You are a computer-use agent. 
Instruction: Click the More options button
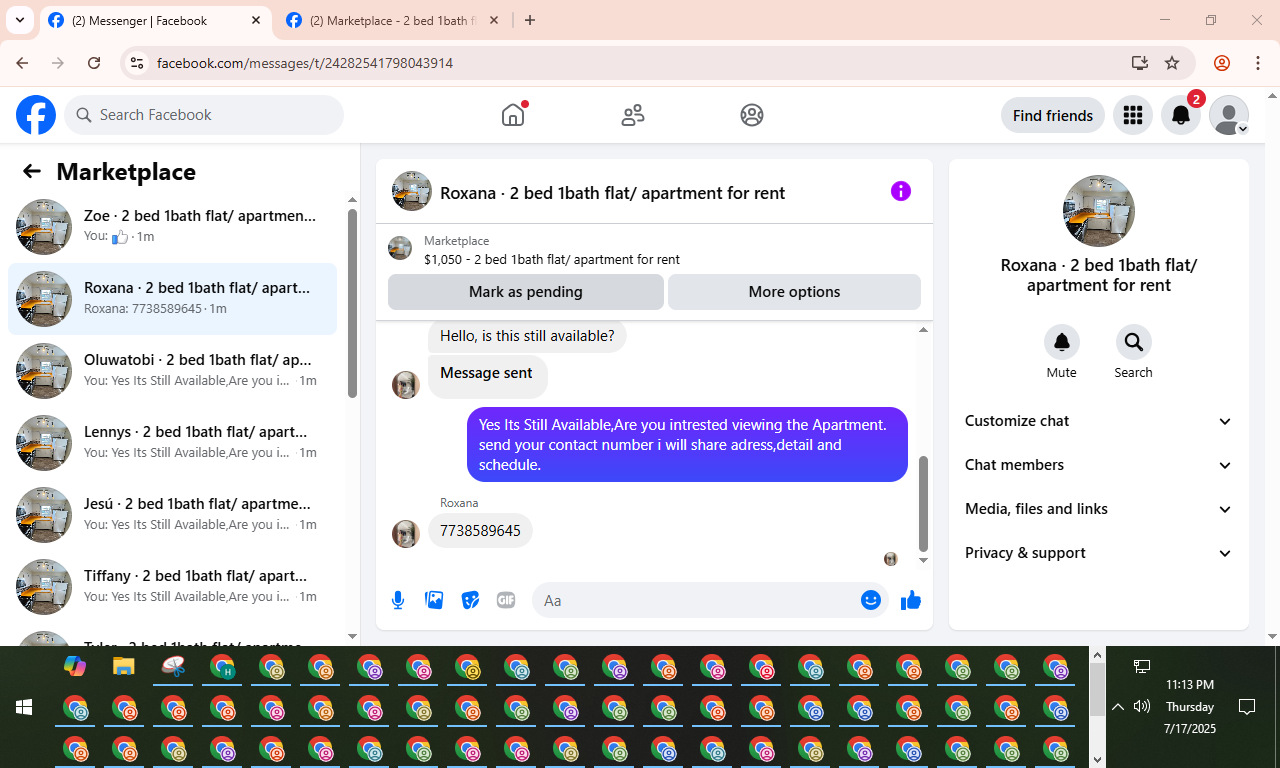794,292
